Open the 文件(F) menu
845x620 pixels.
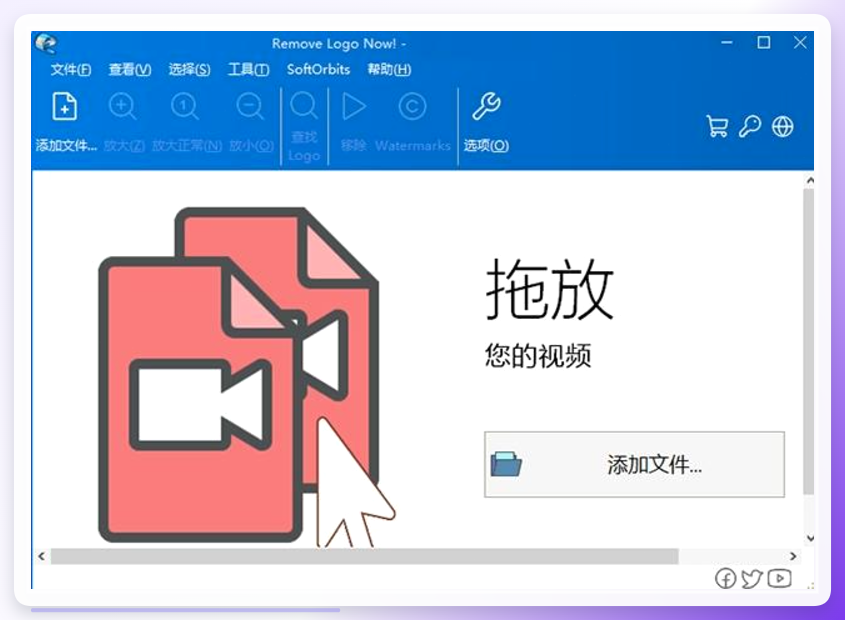click(71, 70)
